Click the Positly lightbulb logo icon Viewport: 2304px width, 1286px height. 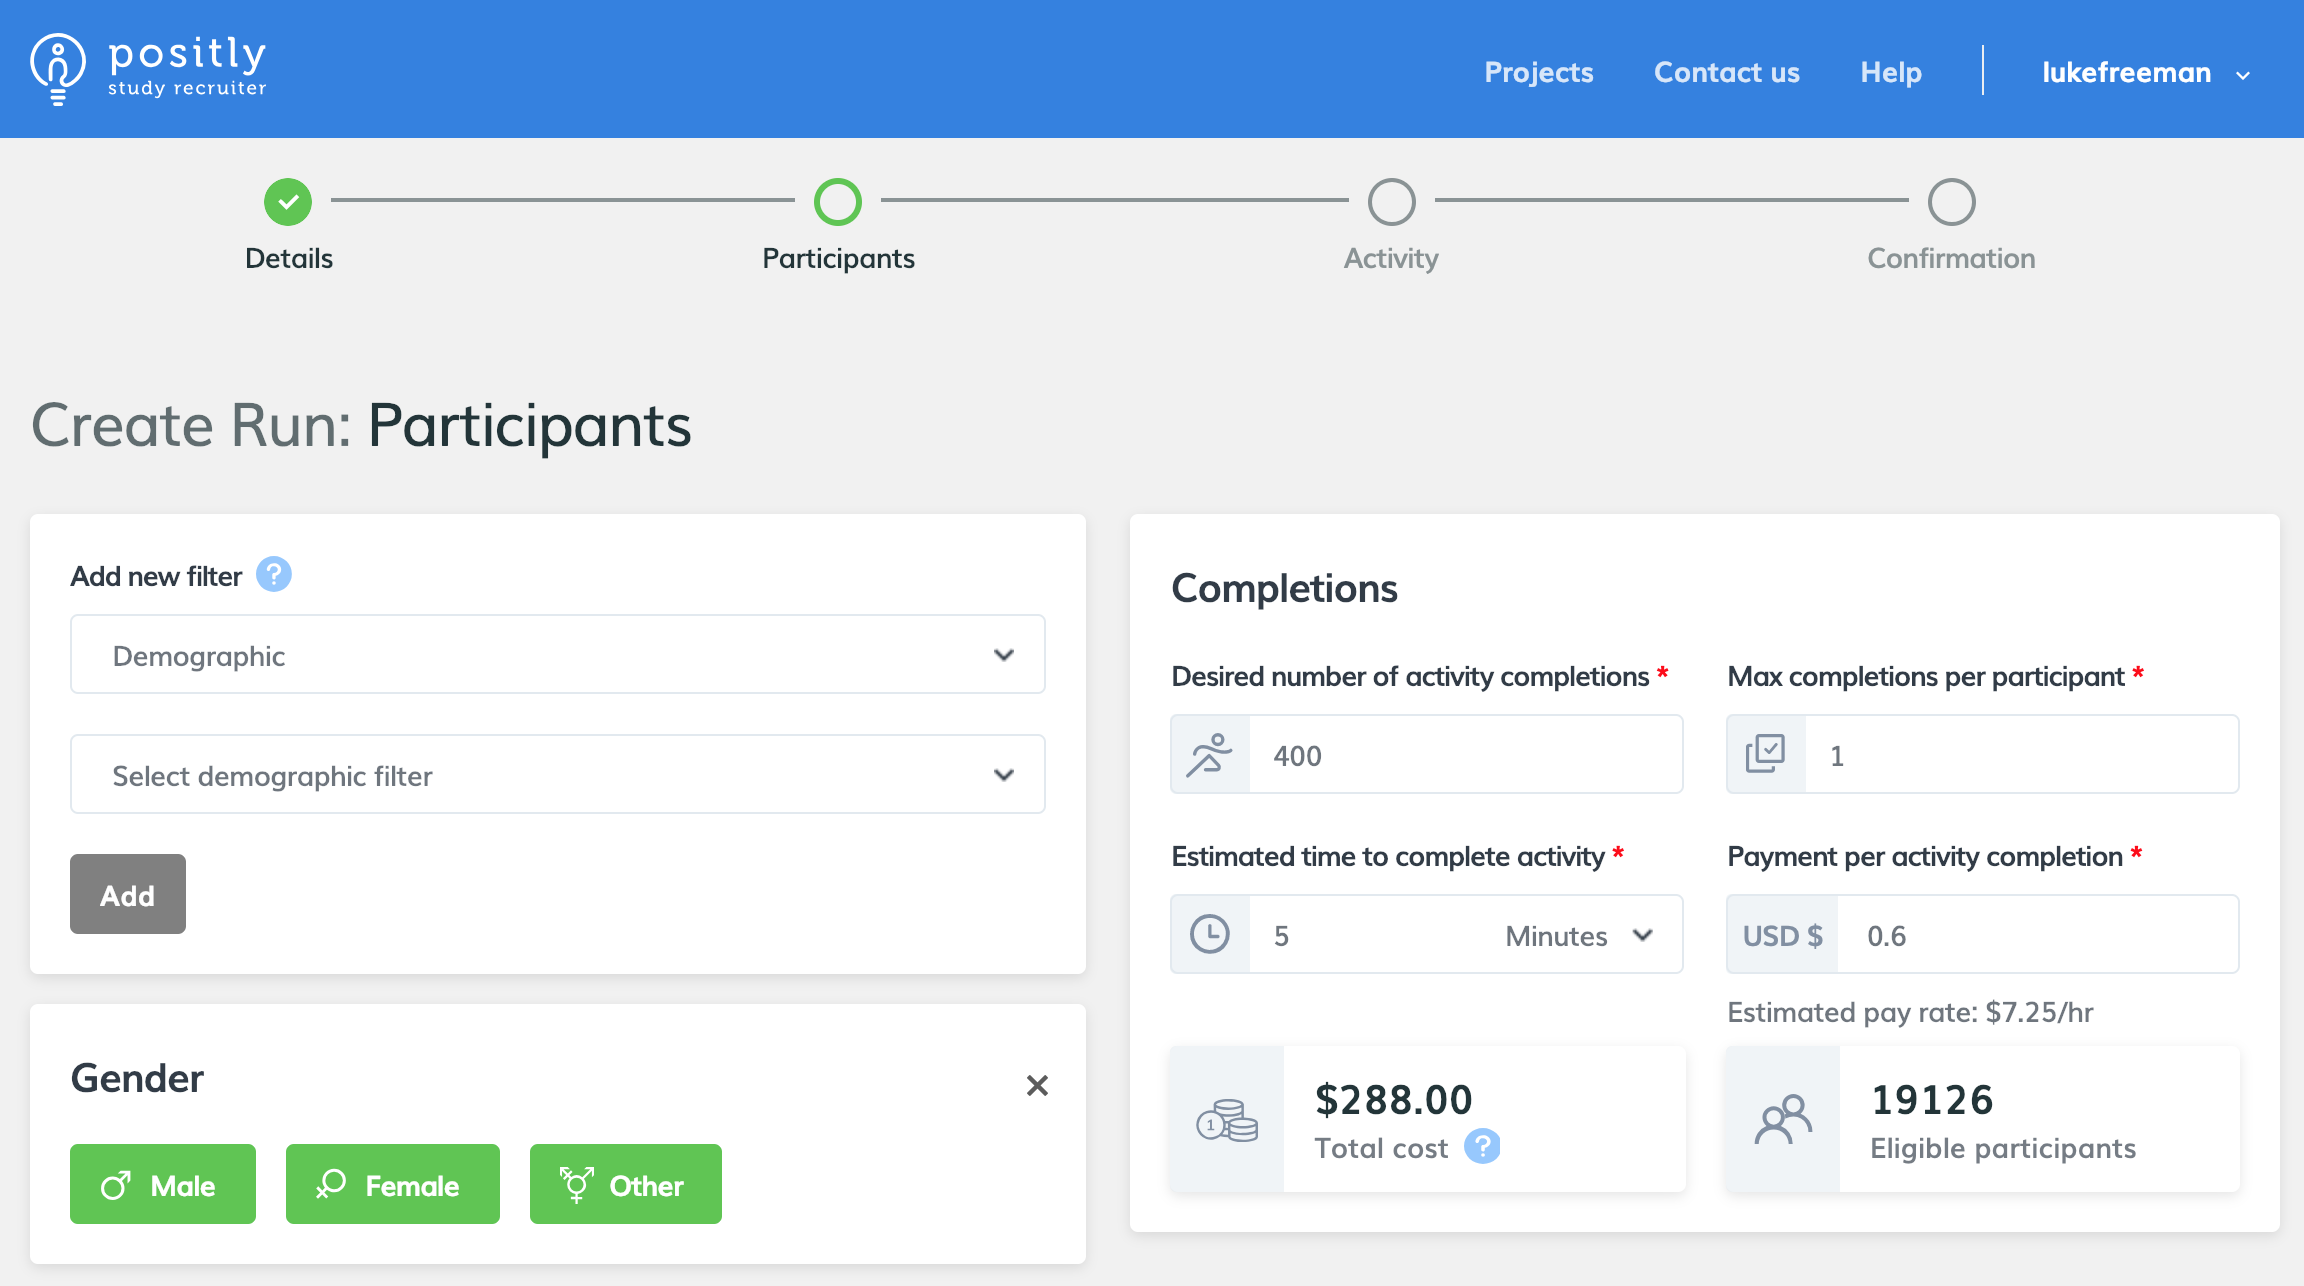point(57,69)
